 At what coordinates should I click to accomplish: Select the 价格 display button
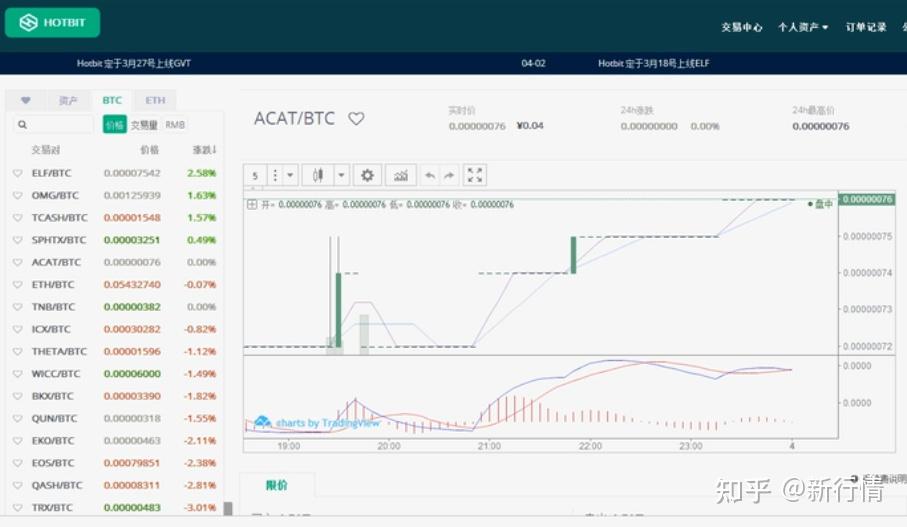coord(115,124)
